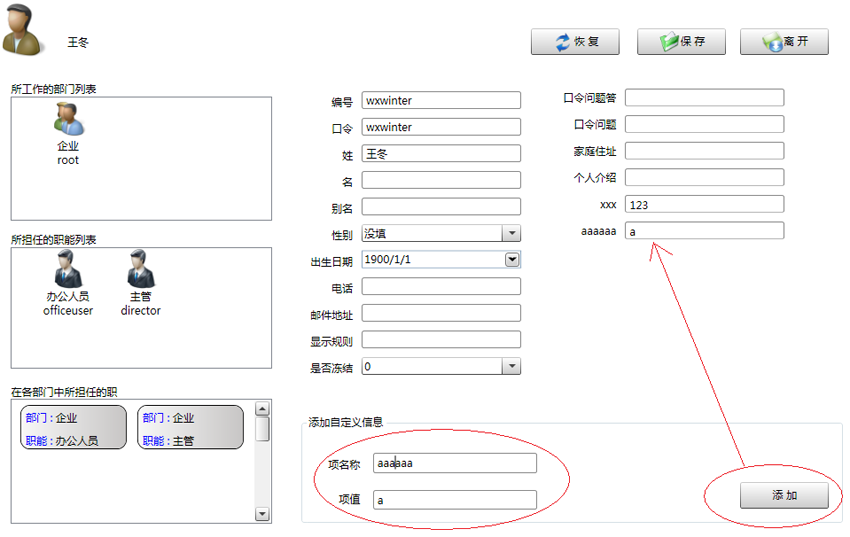Click the 编号 field containing wxwinter
The image size is (850, 537).
(441, 100)
